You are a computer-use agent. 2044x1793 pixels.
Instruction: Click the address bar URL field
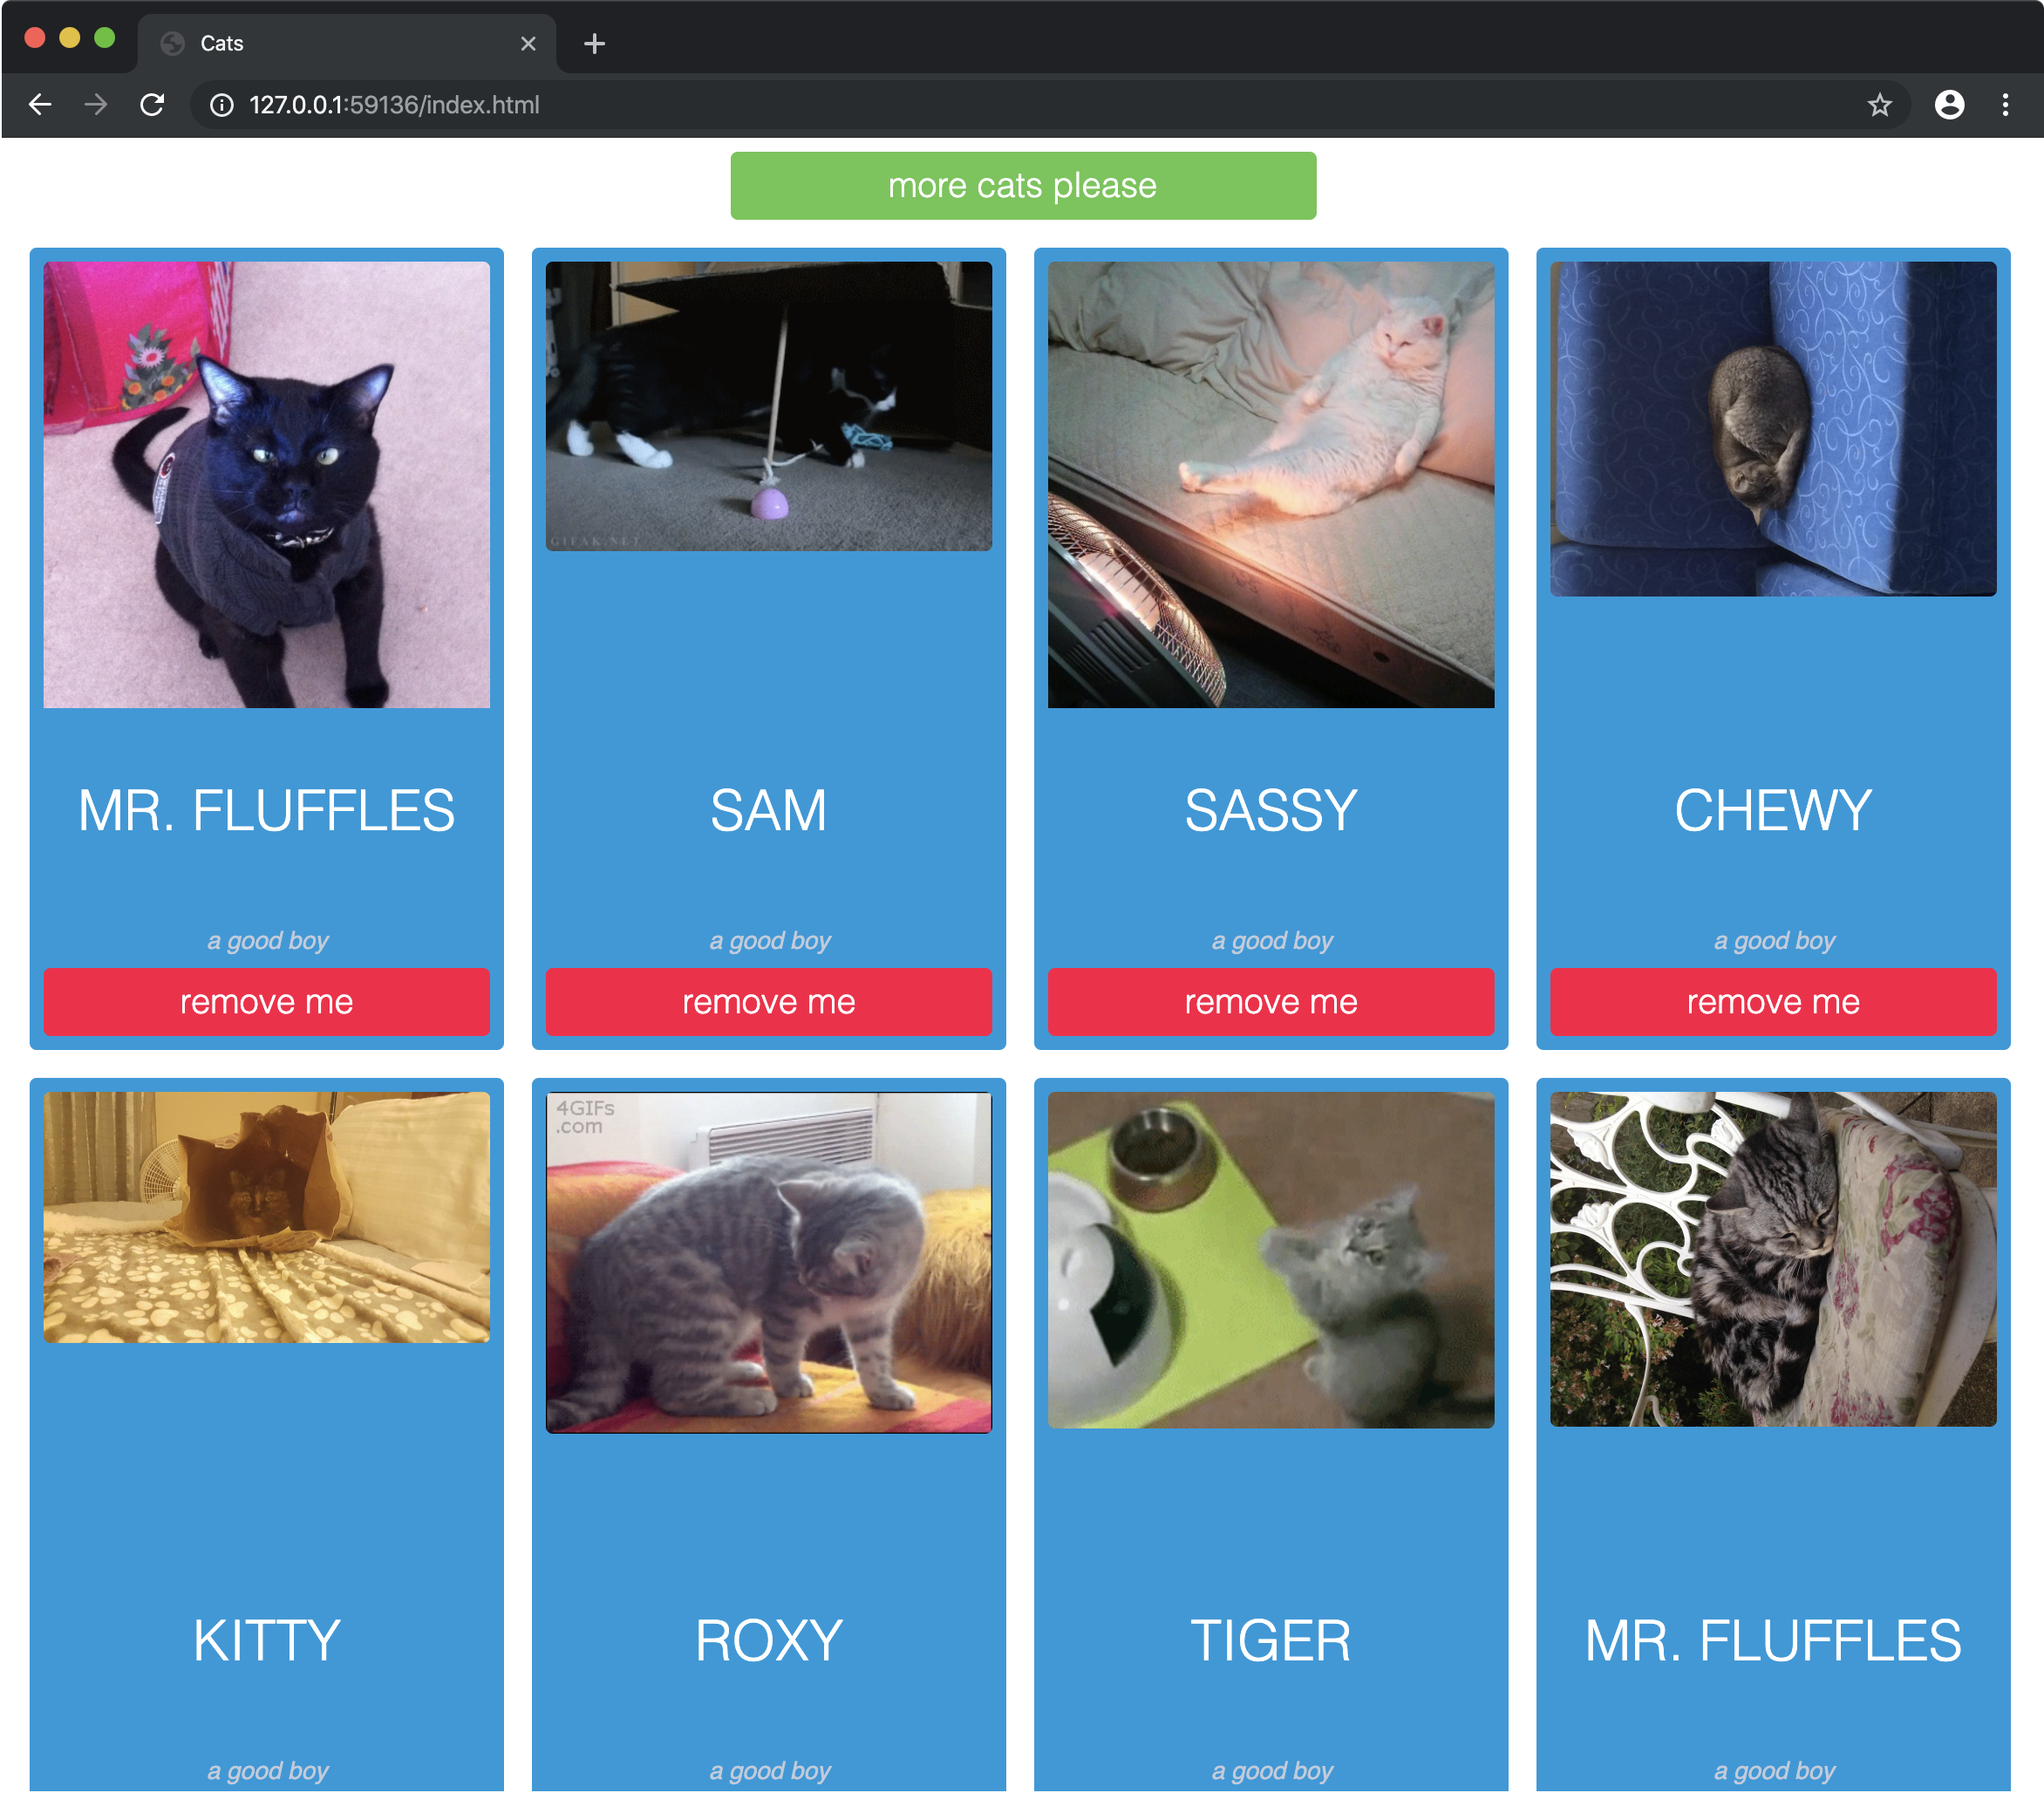[x=900, y=105]
